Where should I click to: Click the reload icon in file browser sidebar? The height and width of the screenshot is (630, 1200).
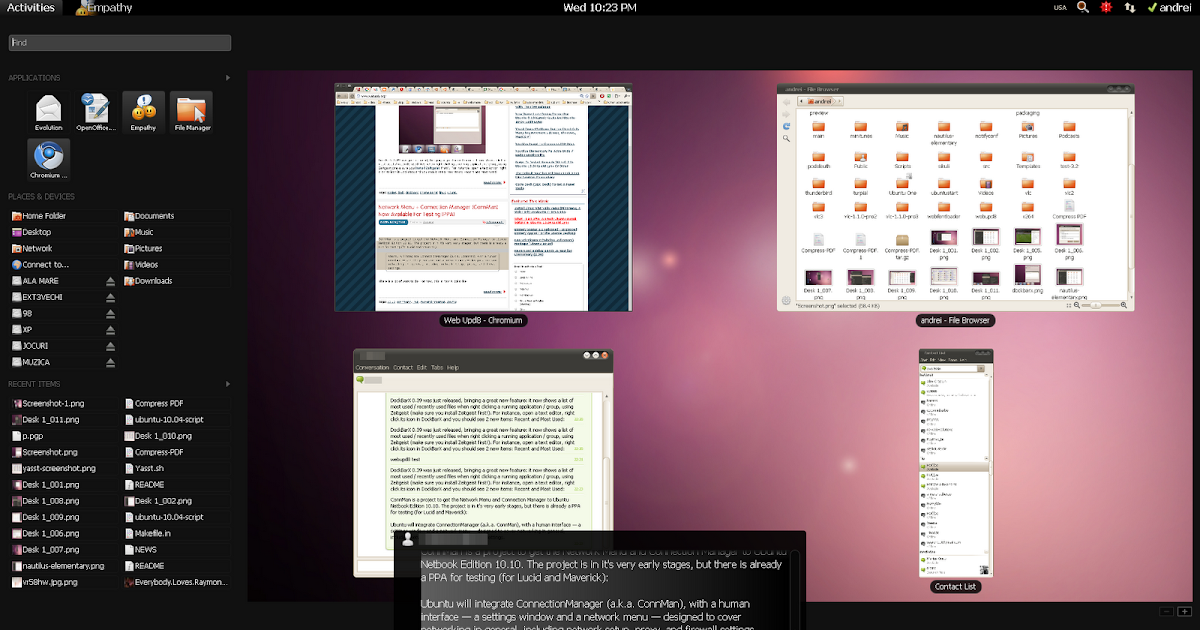point(786,125)
